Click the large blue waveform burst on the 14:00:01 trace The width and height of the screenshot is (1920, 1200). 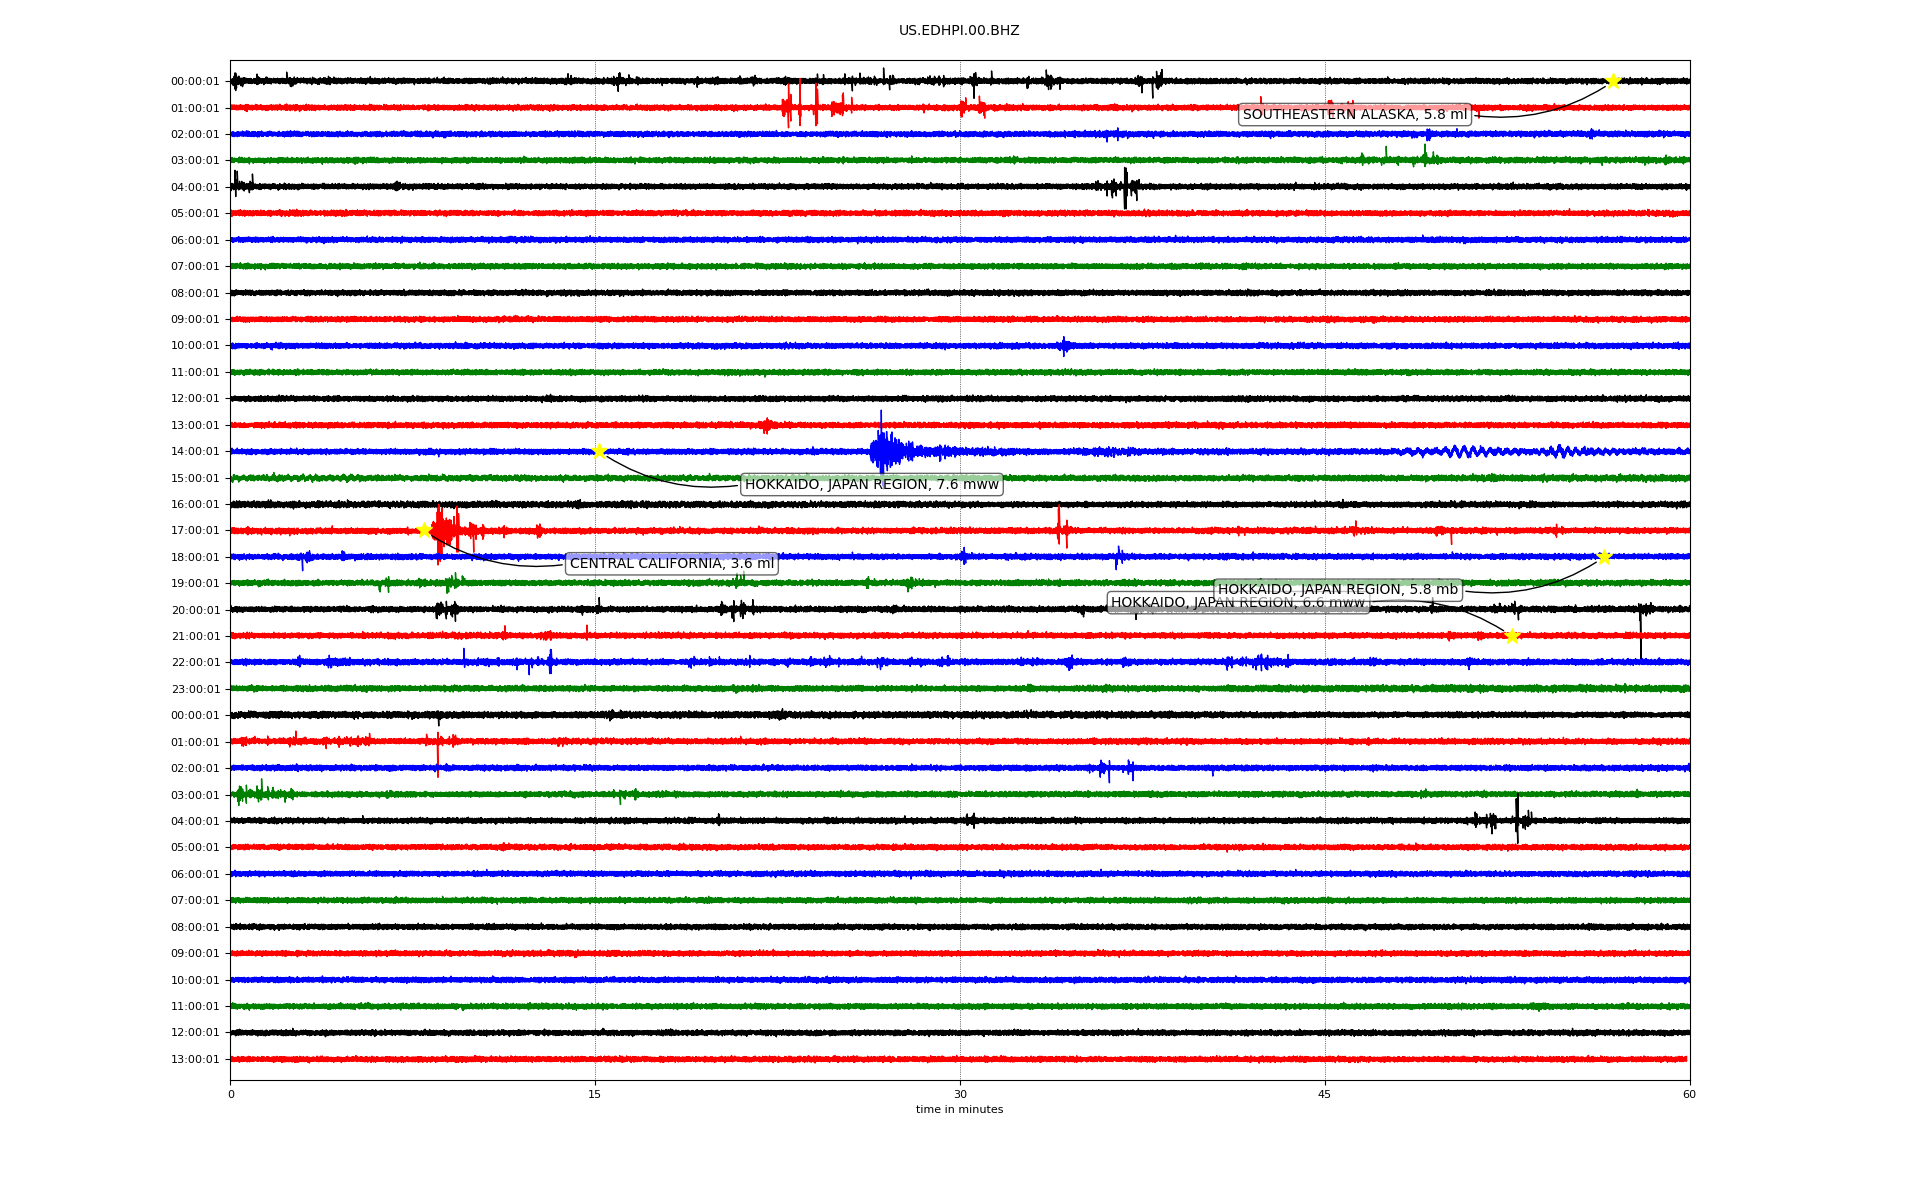(x=882, y=450)
